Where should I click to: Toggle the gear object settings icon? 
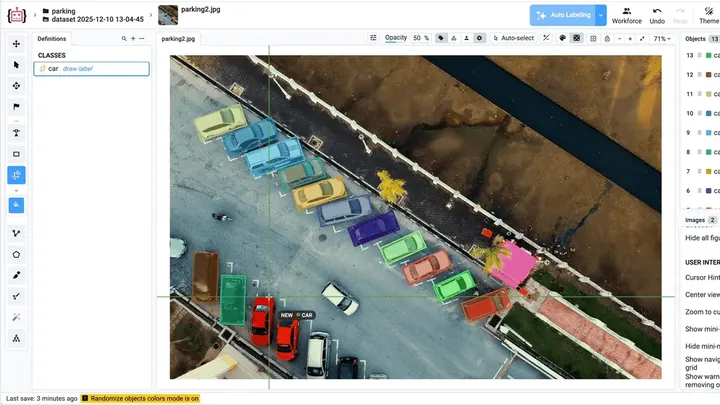coord(479,38)
